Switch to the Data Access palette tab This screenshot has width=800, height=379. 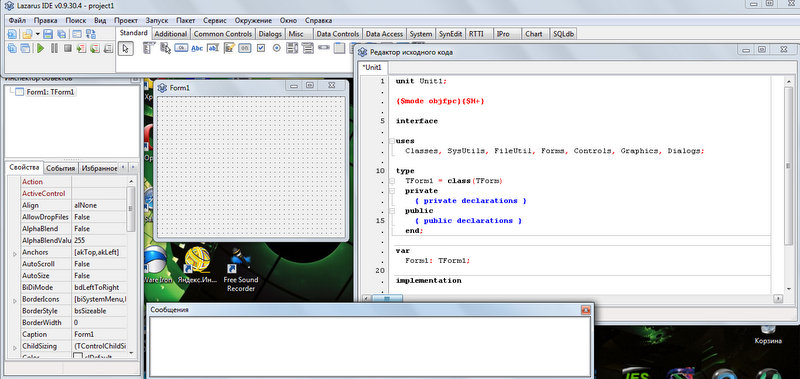tap(384, 34)
